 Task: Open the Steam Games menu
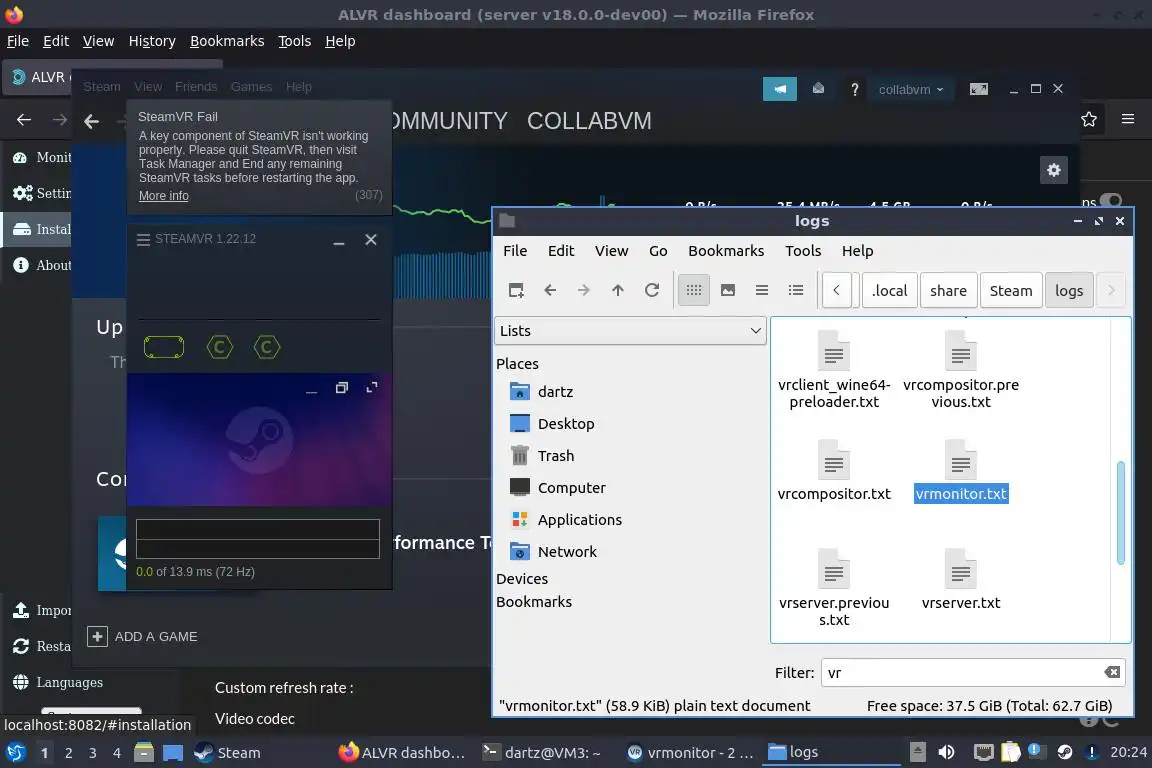251,87
